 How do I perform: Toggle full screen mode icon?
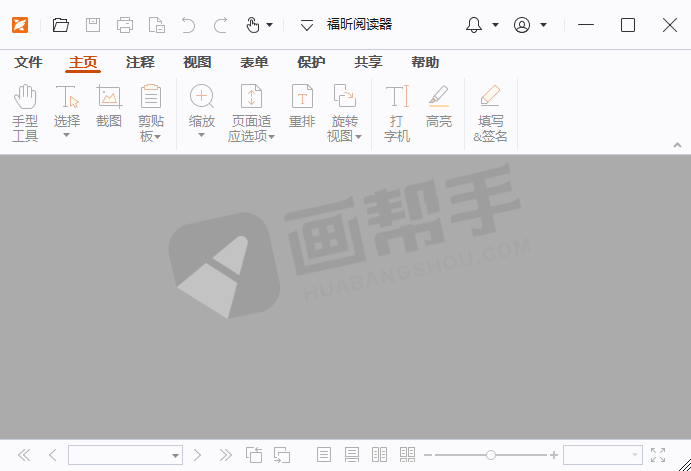(x=657, y=455)
